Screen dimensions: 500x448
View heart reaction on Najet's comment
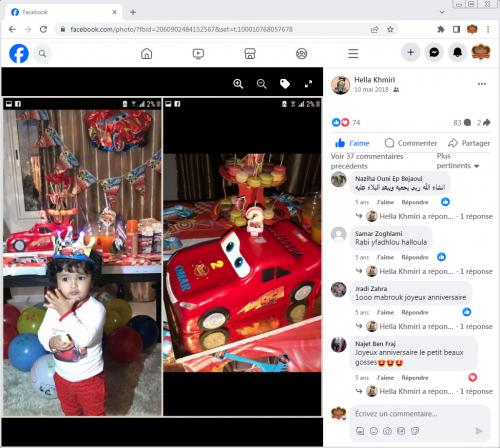coord(472,377)
